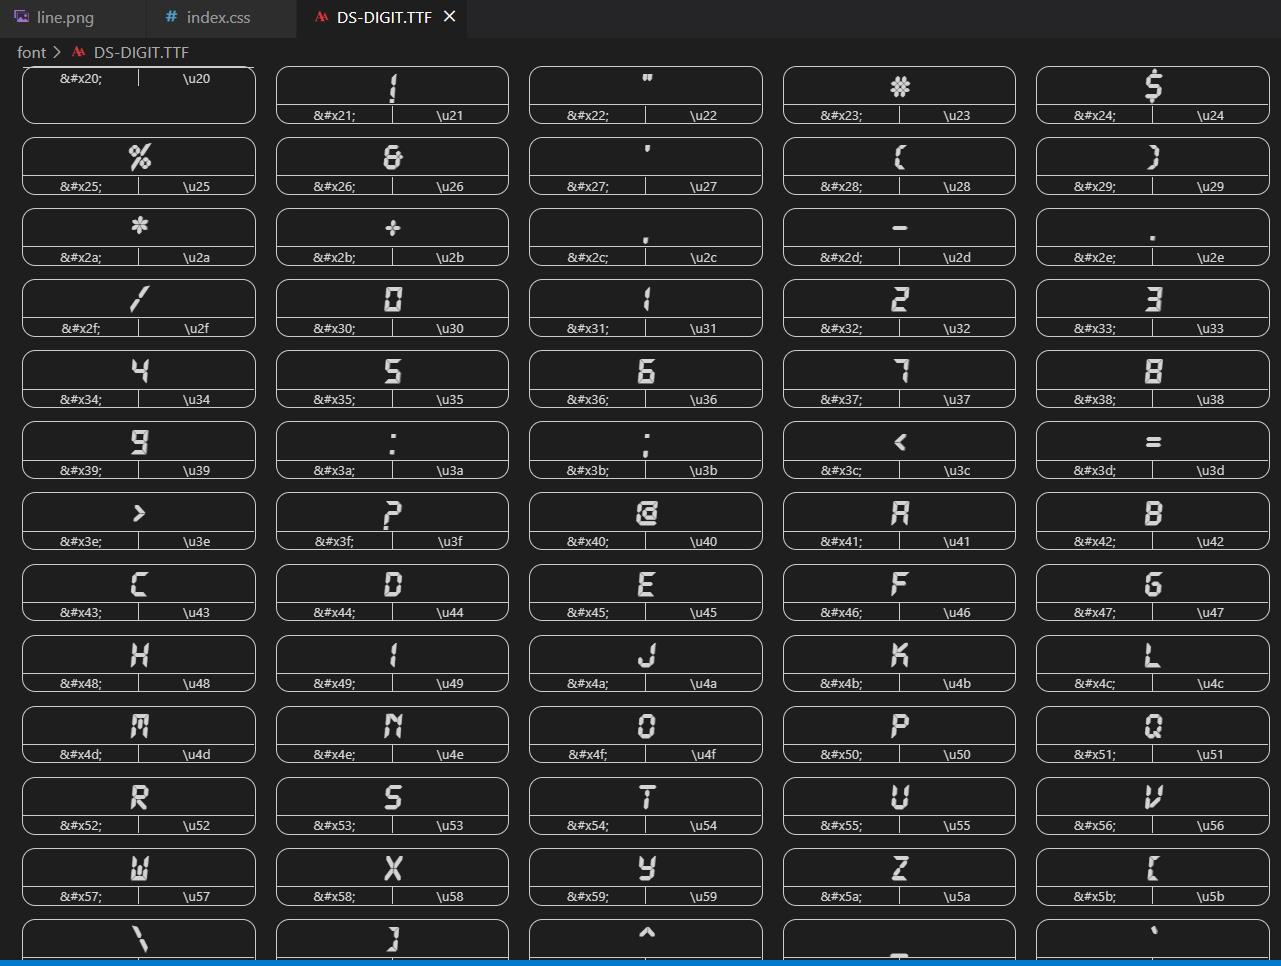Image resolution: width=1281 pixels, height=966 pixels.
Task: Click the &#x4a; entity code
Action: click(588, 683)
